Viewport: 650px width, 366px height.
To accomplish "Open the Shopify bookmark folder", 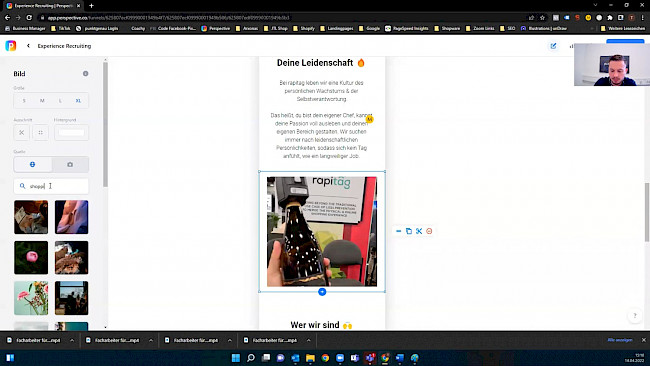I will click(304, 28).
